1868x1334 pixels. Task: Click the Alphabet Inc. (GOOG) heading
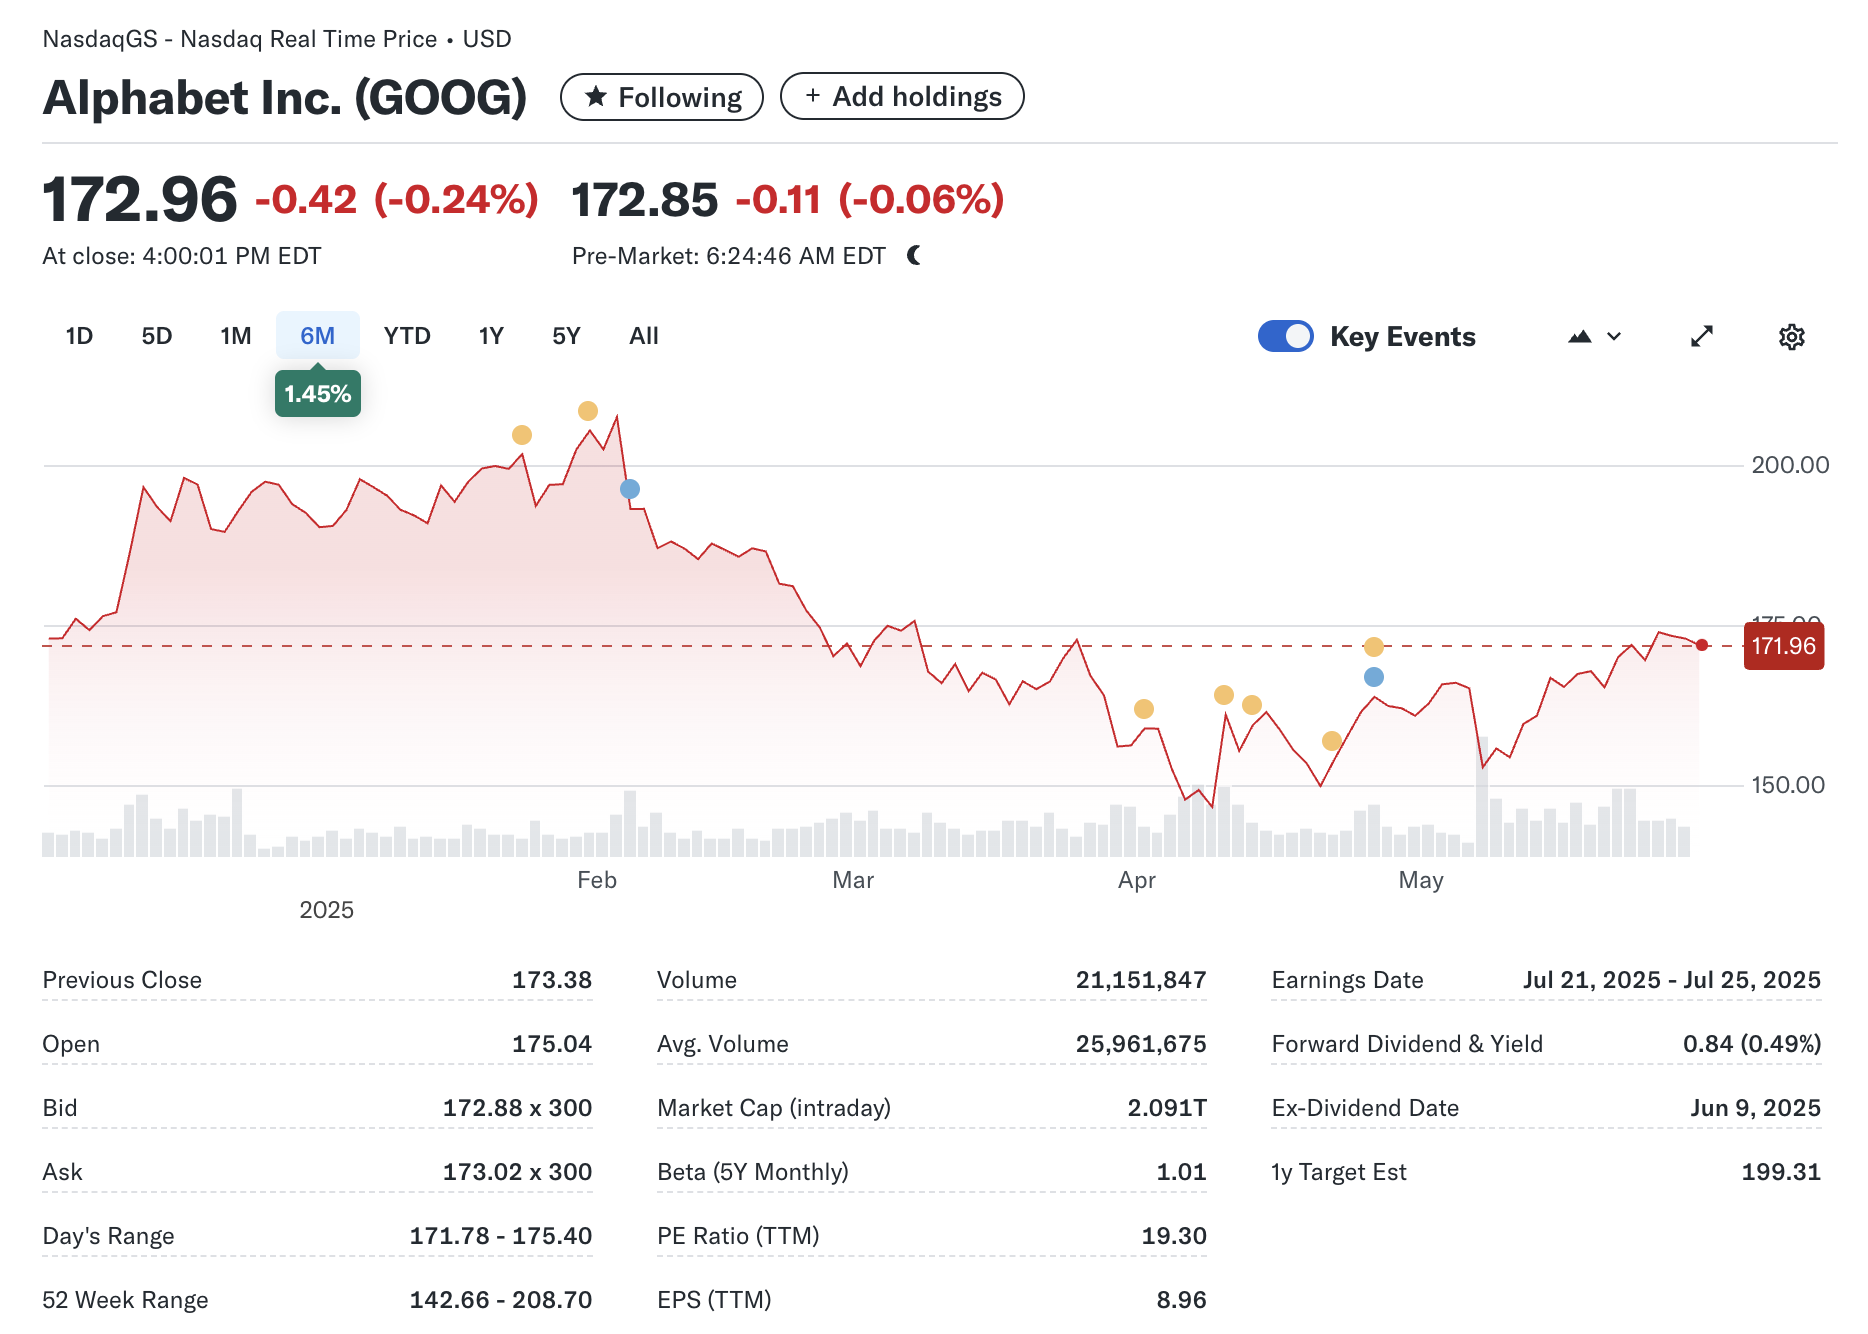(x=285, y=98)
